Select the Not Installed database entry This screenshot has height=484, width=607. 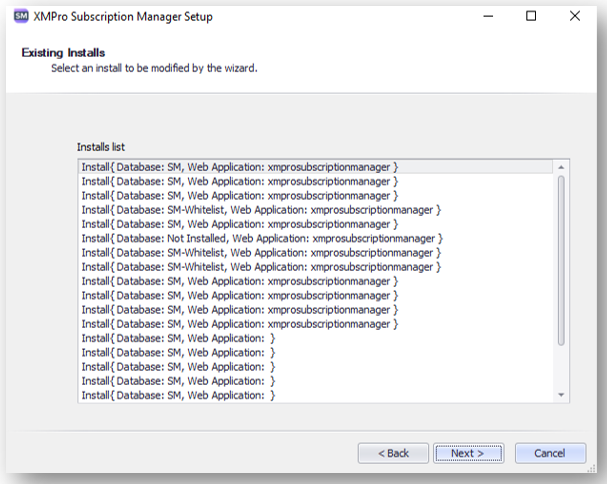(316, 239)
